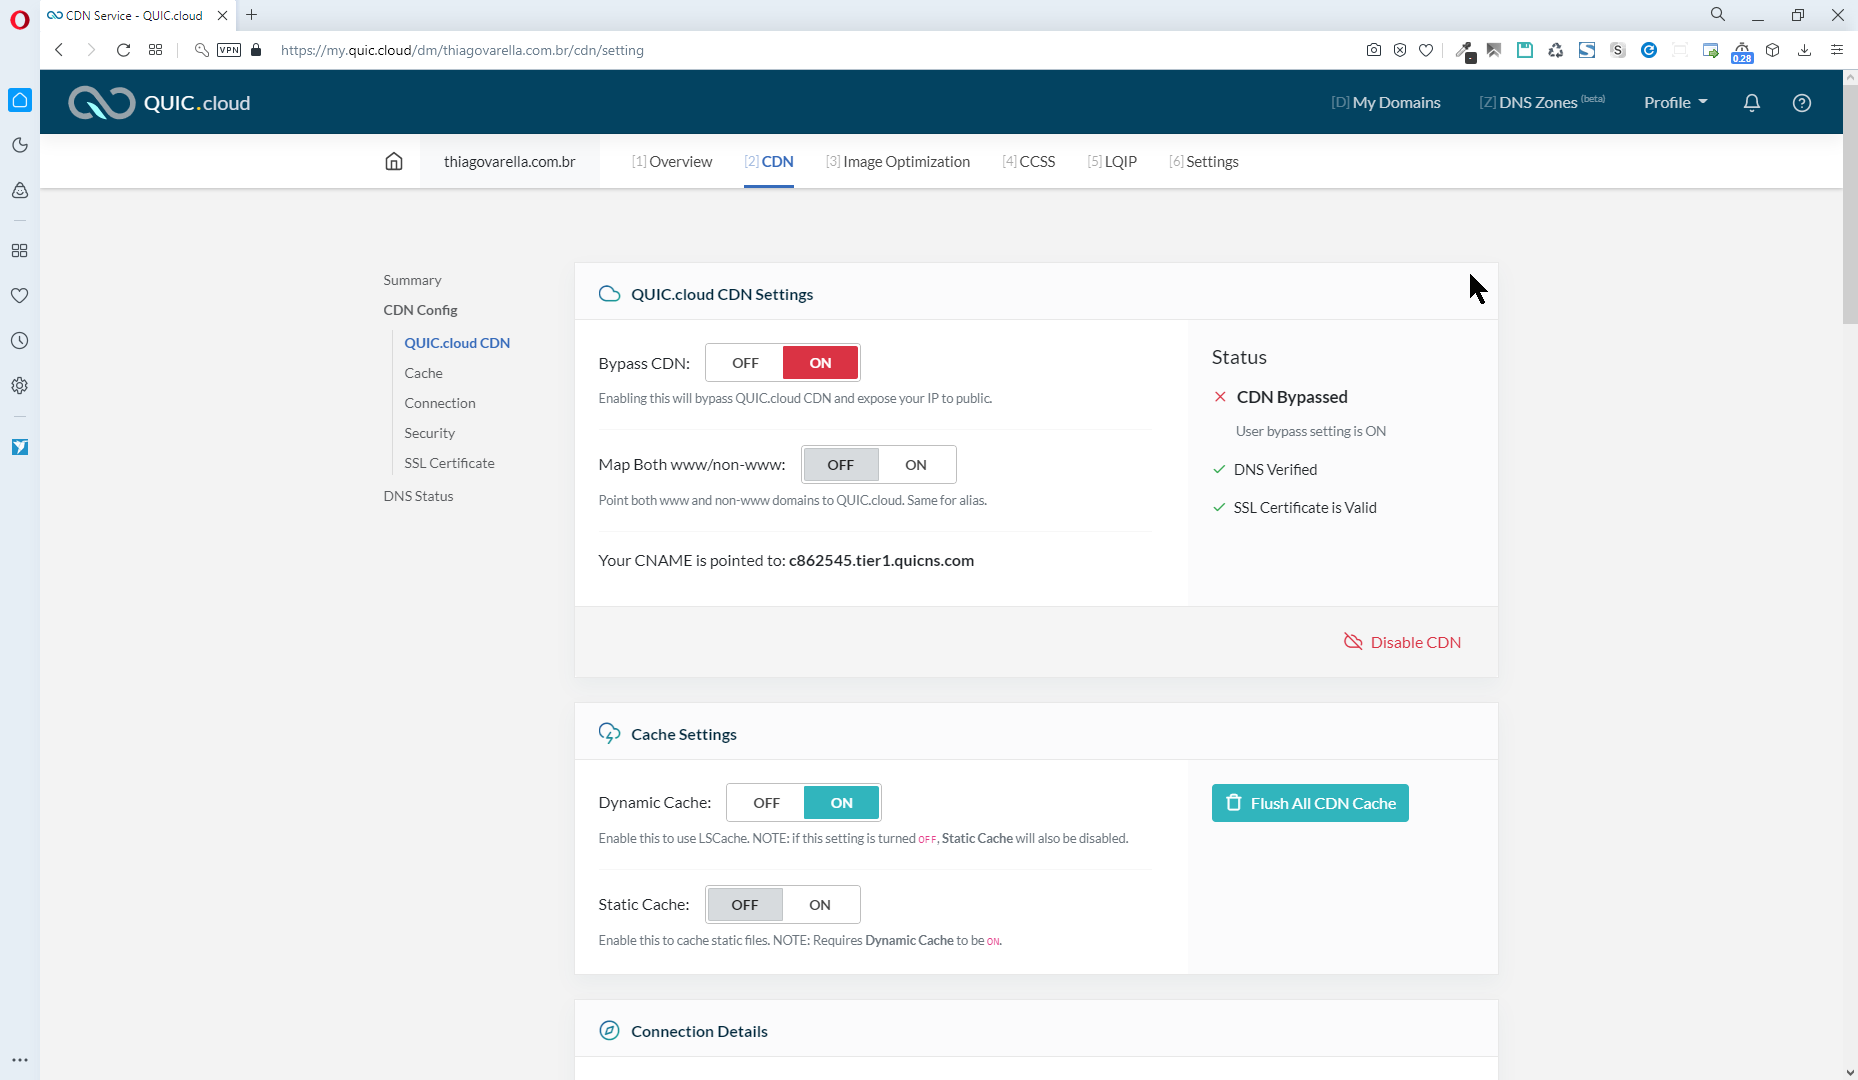The image size is (1858, 1080).
Task: Open the notifications bell icon
Action: tap(1751, 103)
